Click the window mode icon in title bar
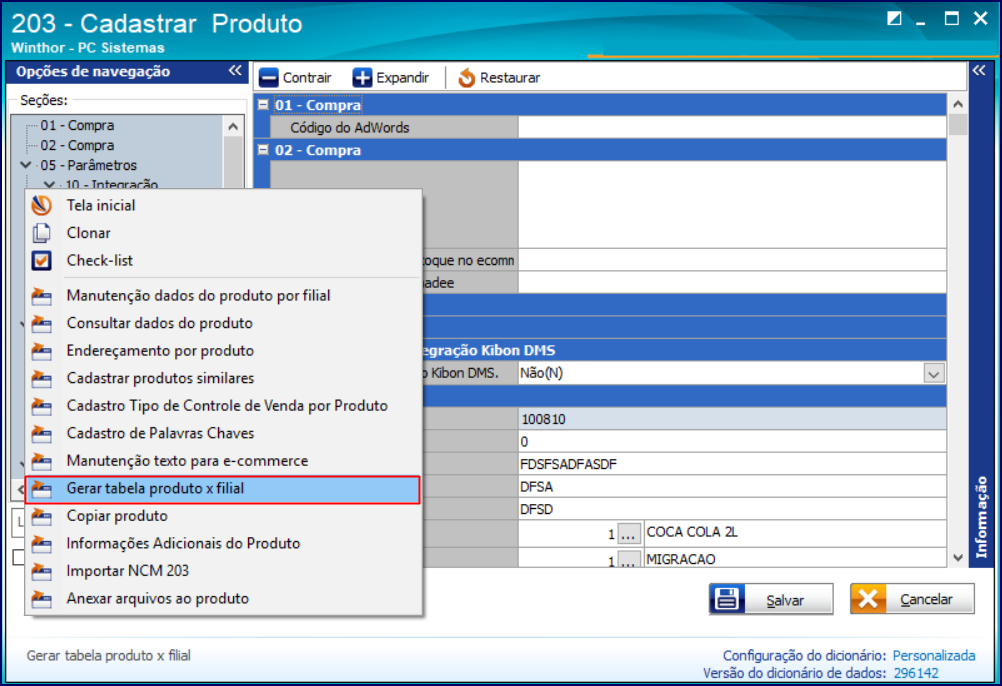Image resolution: width=1002 pixels, height=686 pixels. (894, 19)
